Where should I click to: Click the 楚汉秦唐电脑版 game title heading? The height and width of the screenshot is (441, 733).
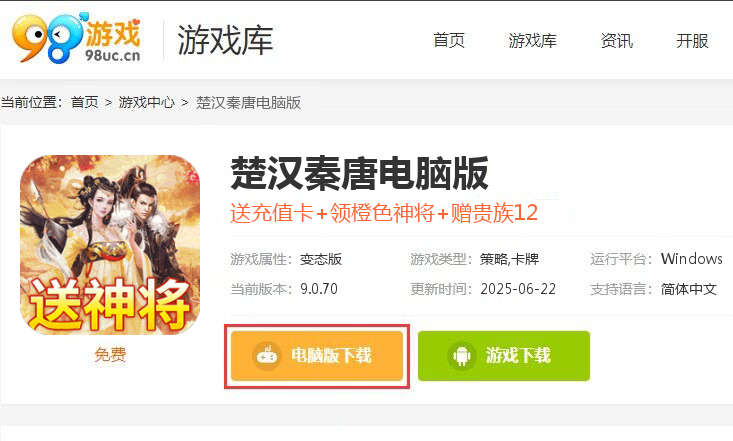pos(359,174)
